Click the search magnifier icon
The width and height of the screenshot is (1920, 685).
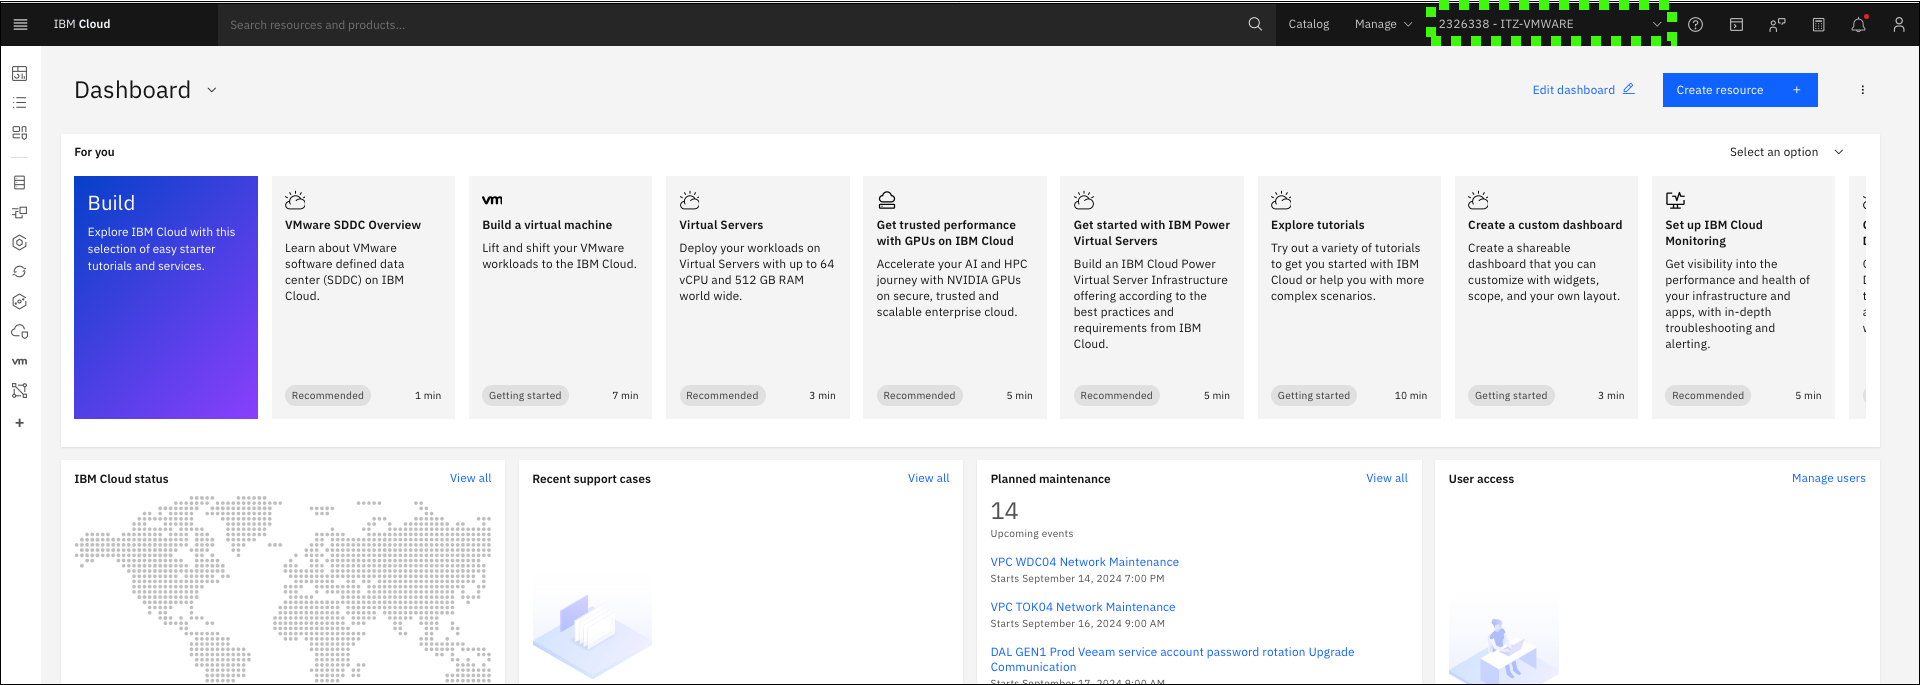pyautogui.click(x=1255, y=24)
